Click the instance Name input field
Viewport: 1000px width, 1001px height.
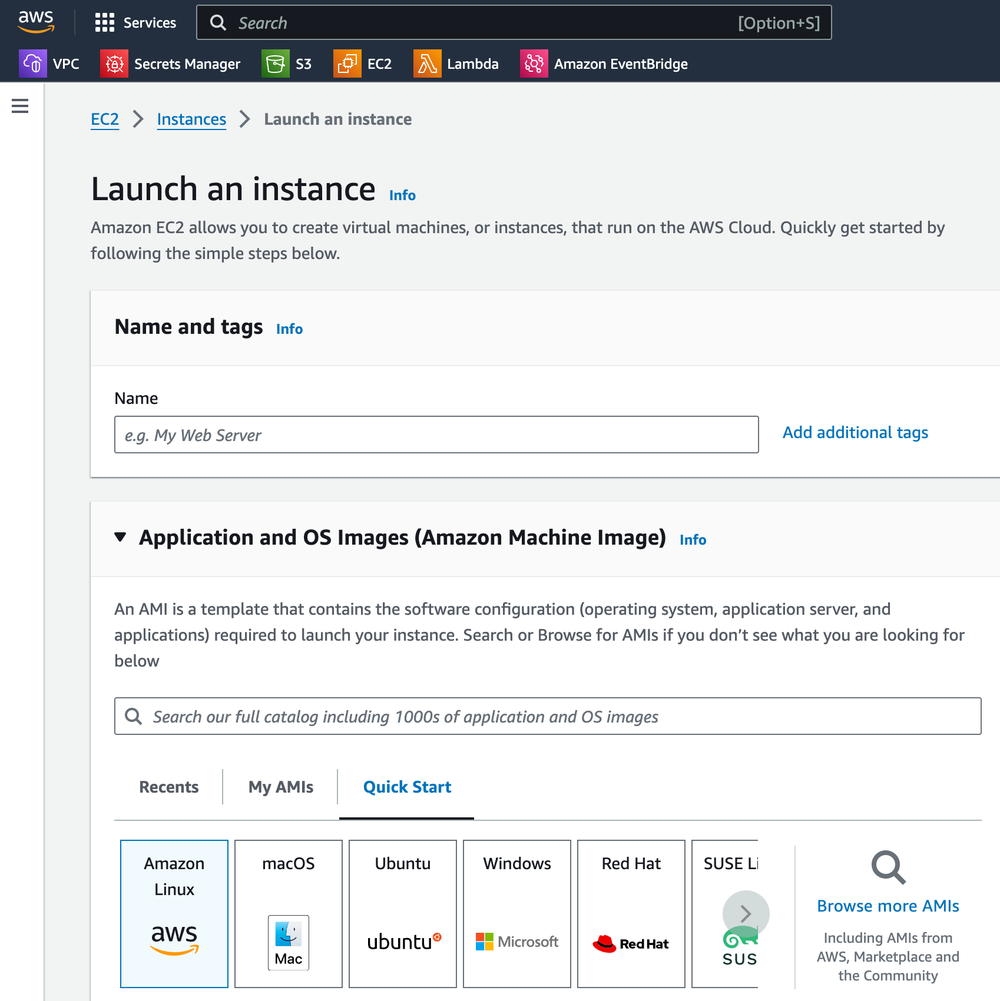436,434
